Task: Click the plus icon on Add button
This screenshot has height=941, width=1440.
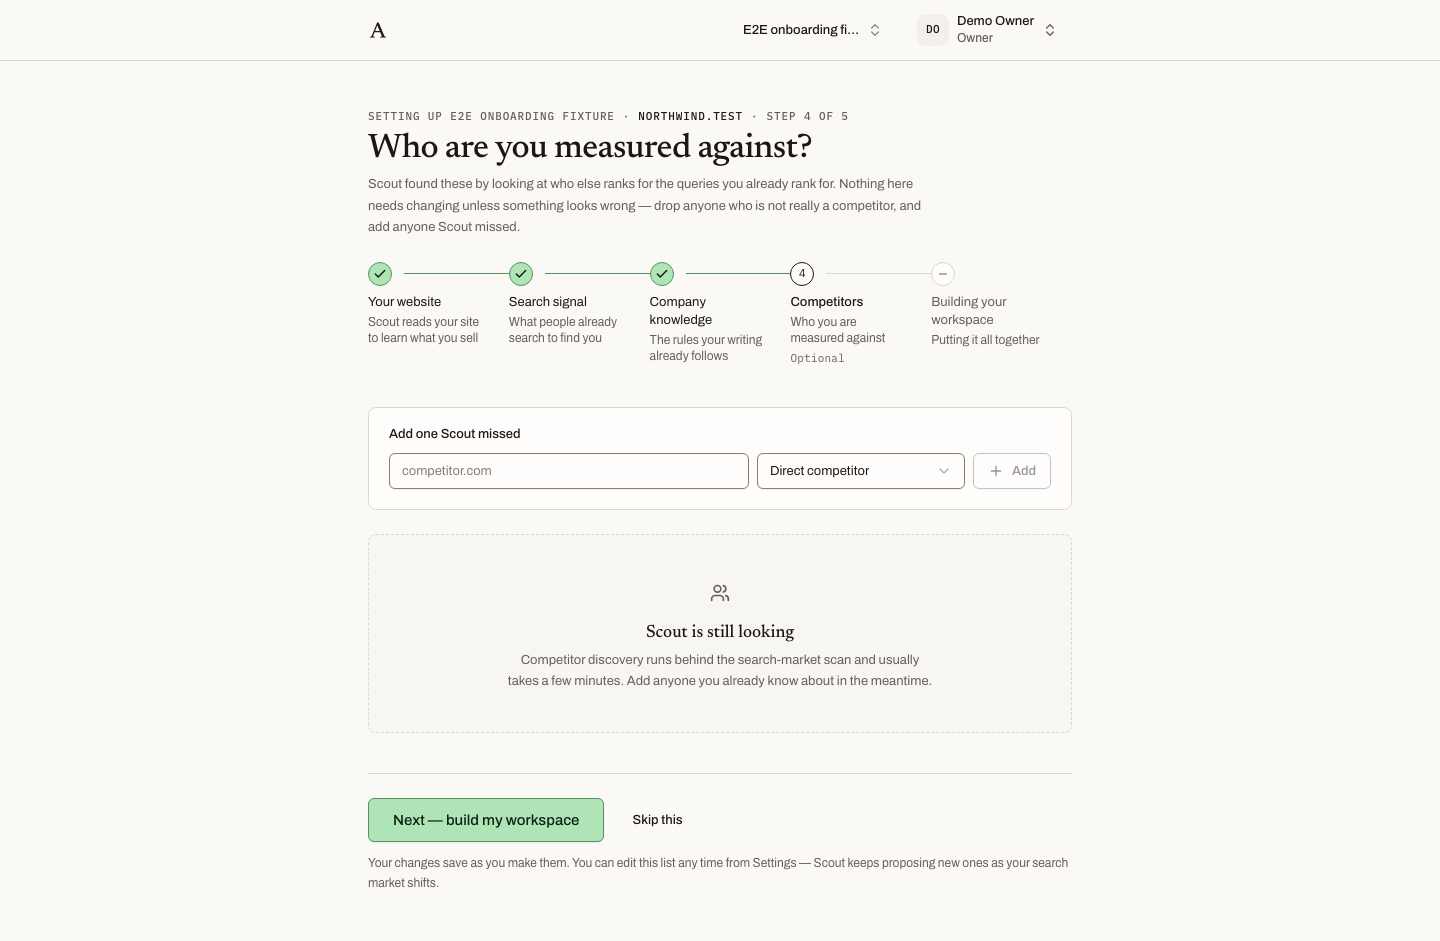Action: pyautogui.click(x=996, y=471)
